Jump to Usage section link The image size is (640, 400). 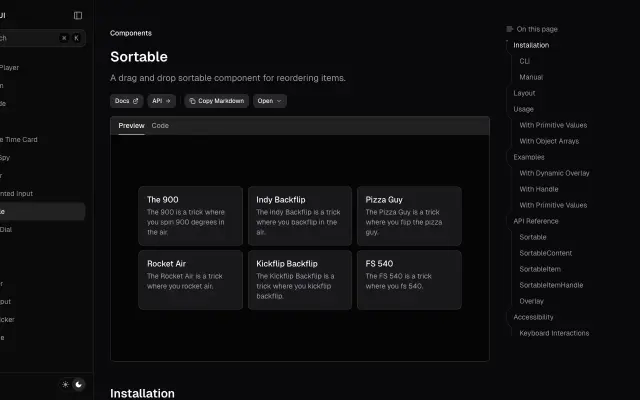point(523,109)
